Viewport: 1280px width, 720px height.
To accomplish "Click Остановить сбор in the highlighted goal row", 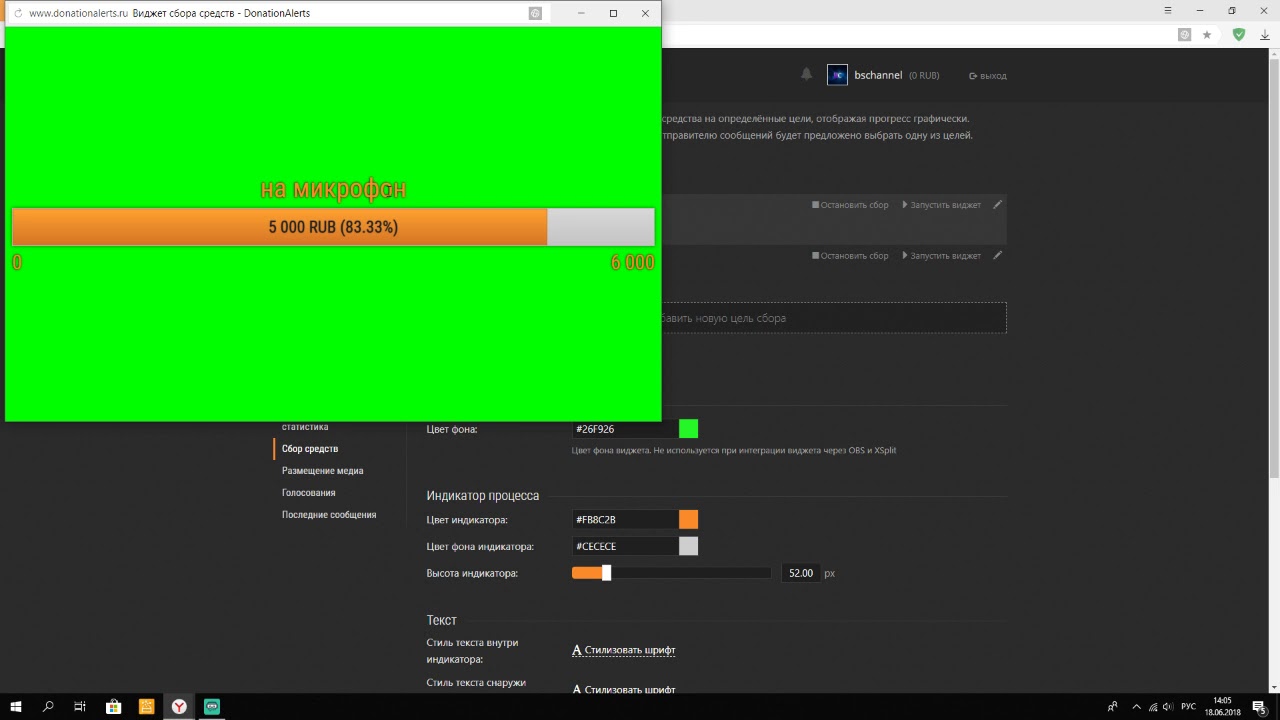I will (850, 205).
